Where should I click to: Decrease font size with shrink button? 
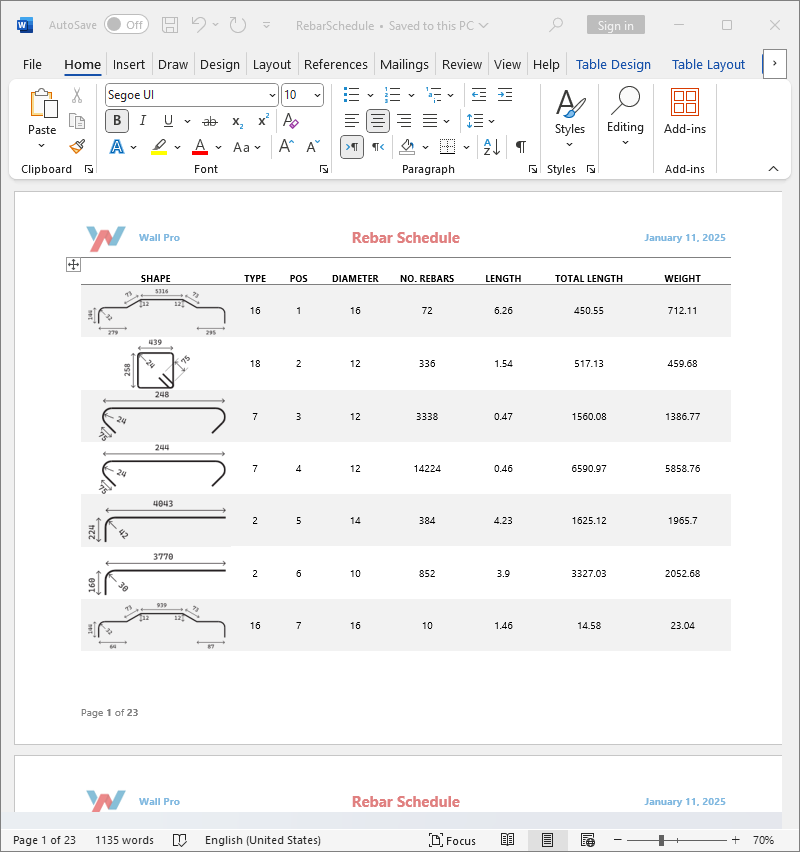[313, 147]
